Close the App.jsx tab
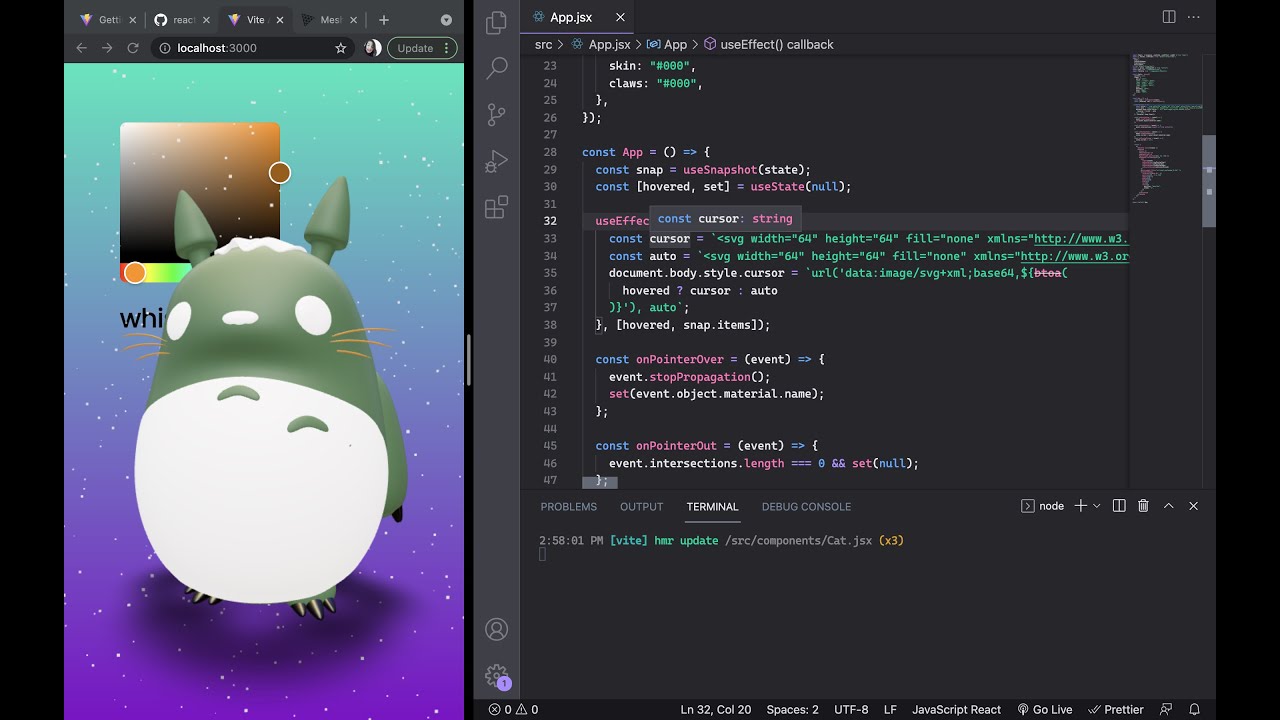Image resolution: width=1280 pixels, height=720 pixels. [x=620, y=17]
